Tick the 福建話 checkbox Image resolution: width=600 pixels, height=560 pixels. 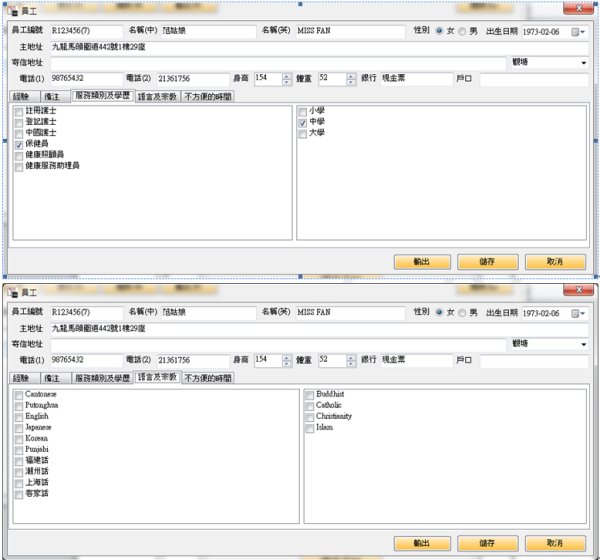[x=19, y=462]
